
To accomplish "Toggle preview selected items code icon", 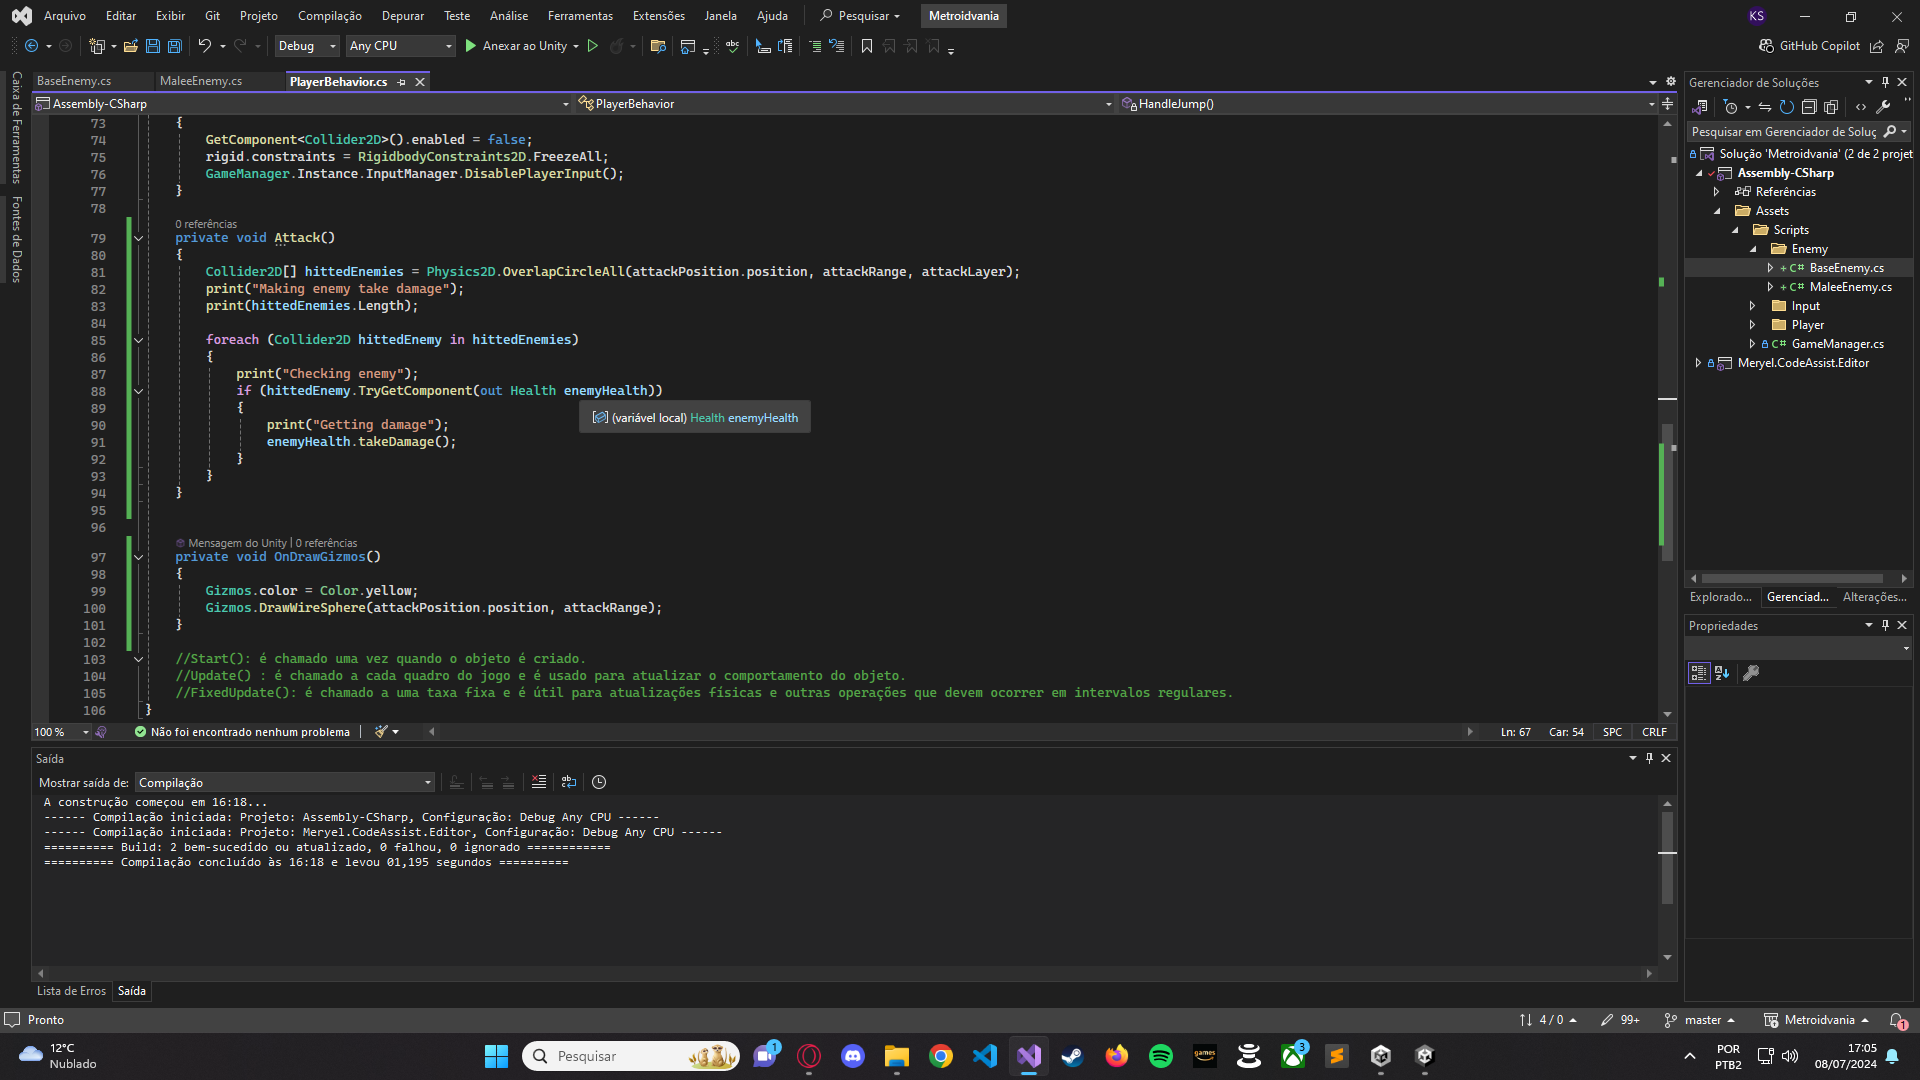I will click(x=1861, y=107).
